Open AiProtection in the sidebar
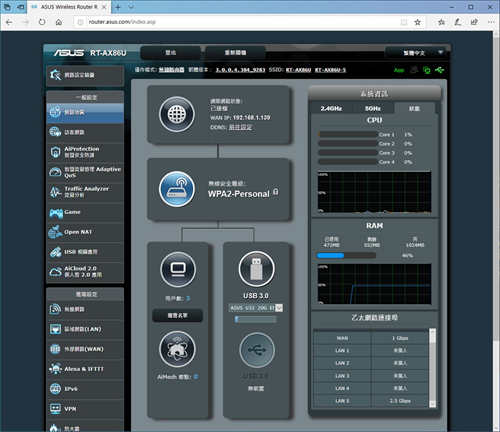The width and height of the screenshot is (500, 432). [x=85, y=152]
